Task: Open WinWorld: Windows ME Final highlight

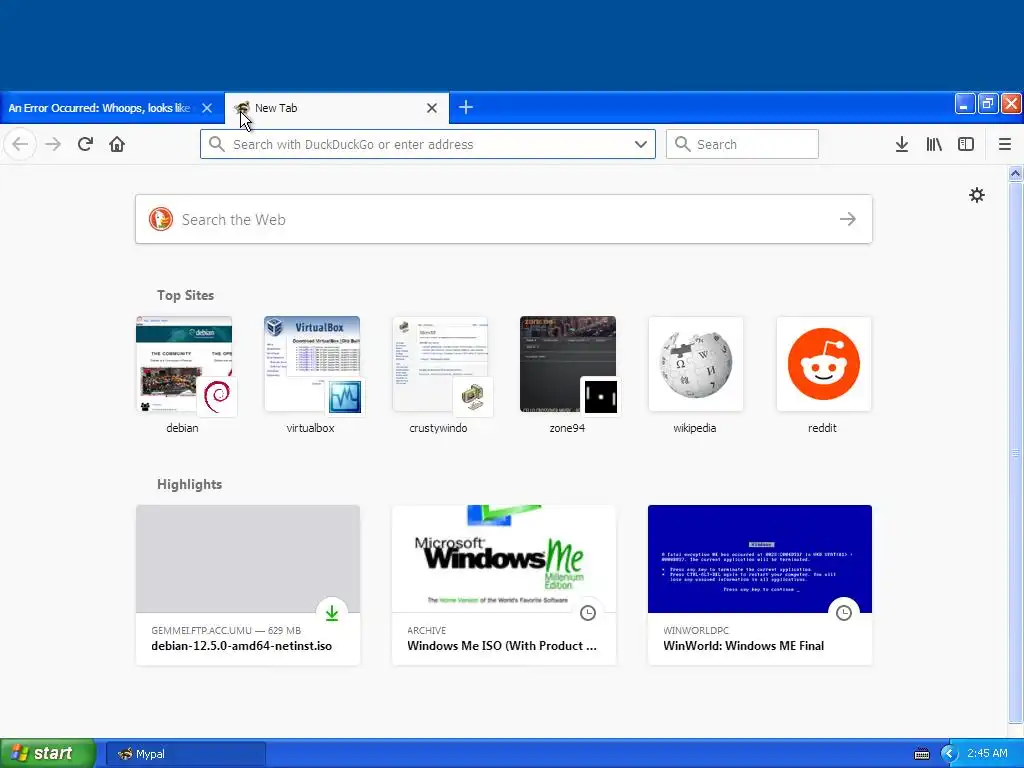Action: [x=760, y=585]
